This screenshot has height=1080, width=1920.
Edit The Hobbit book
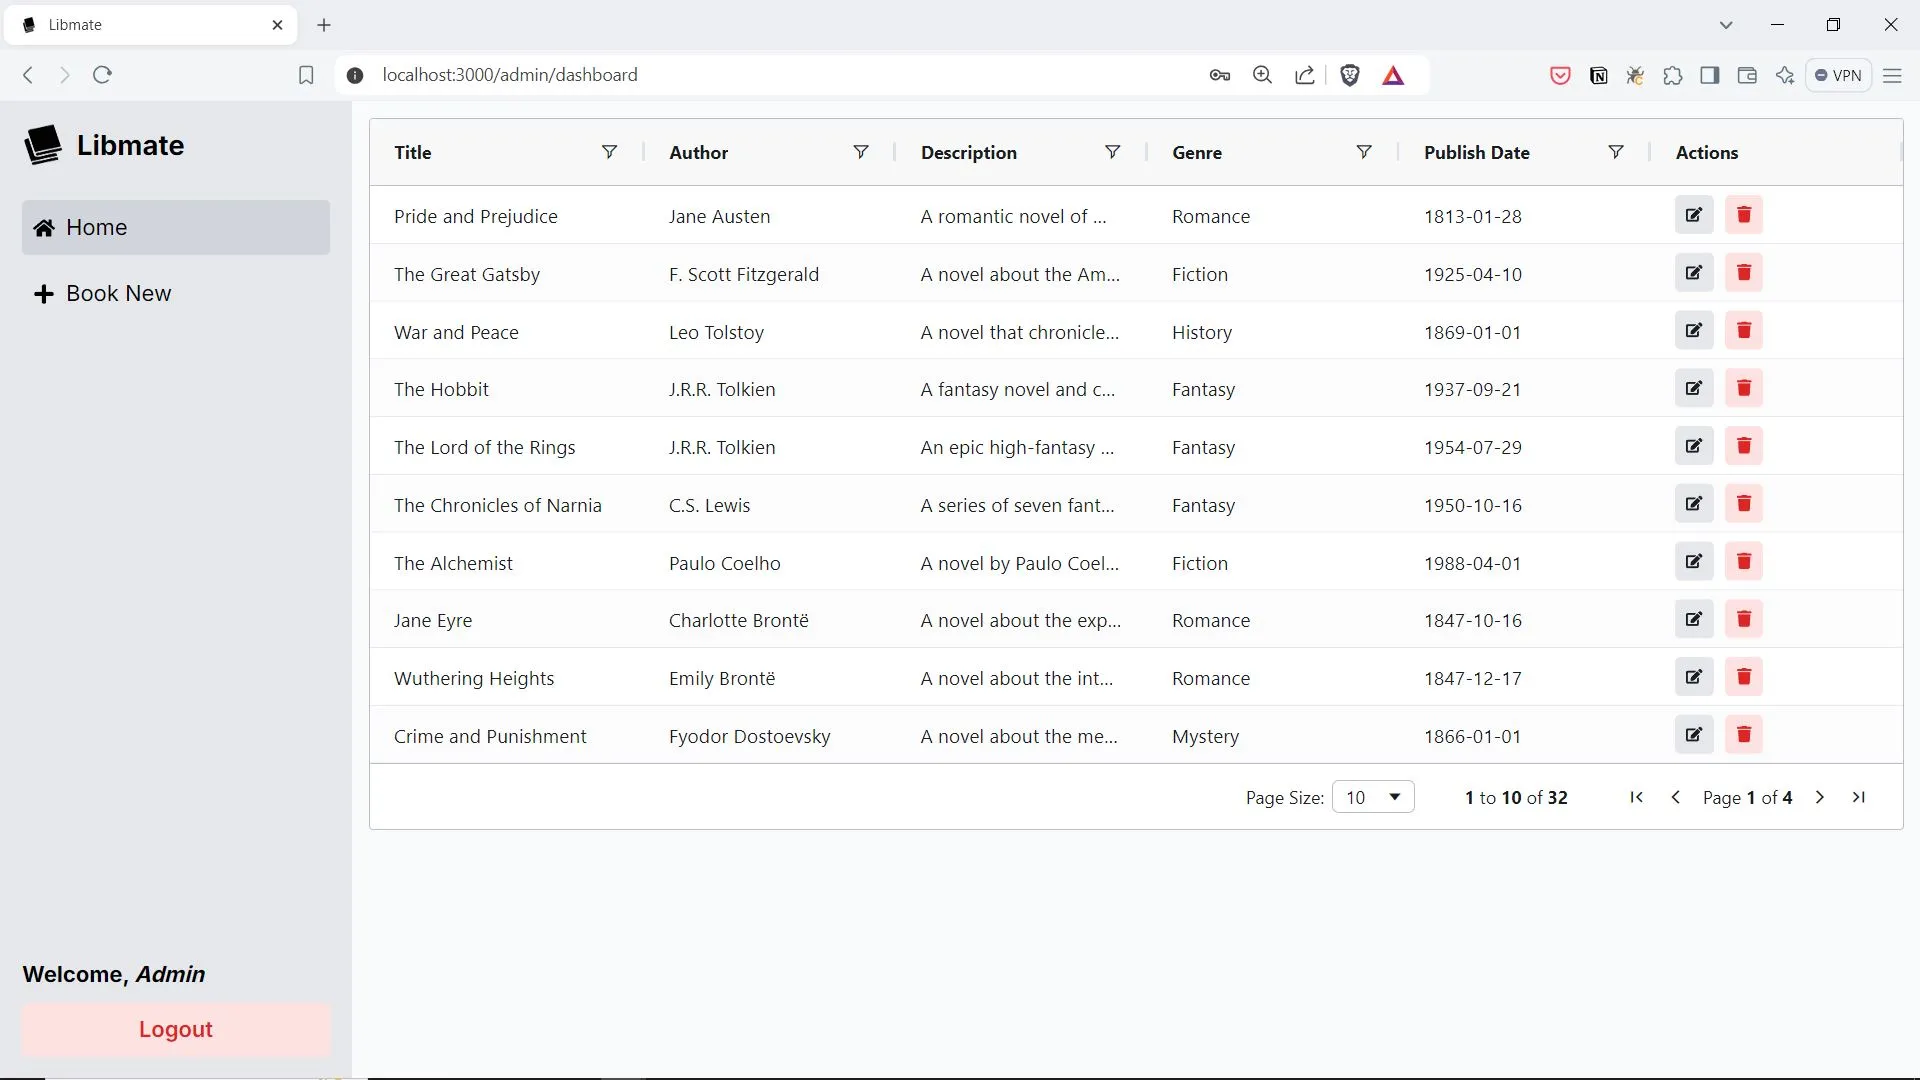coord(1694,388)
